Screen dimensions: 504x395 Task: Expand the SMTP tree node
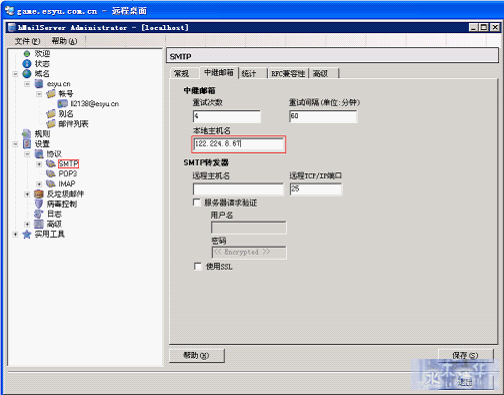pos(39,164)
